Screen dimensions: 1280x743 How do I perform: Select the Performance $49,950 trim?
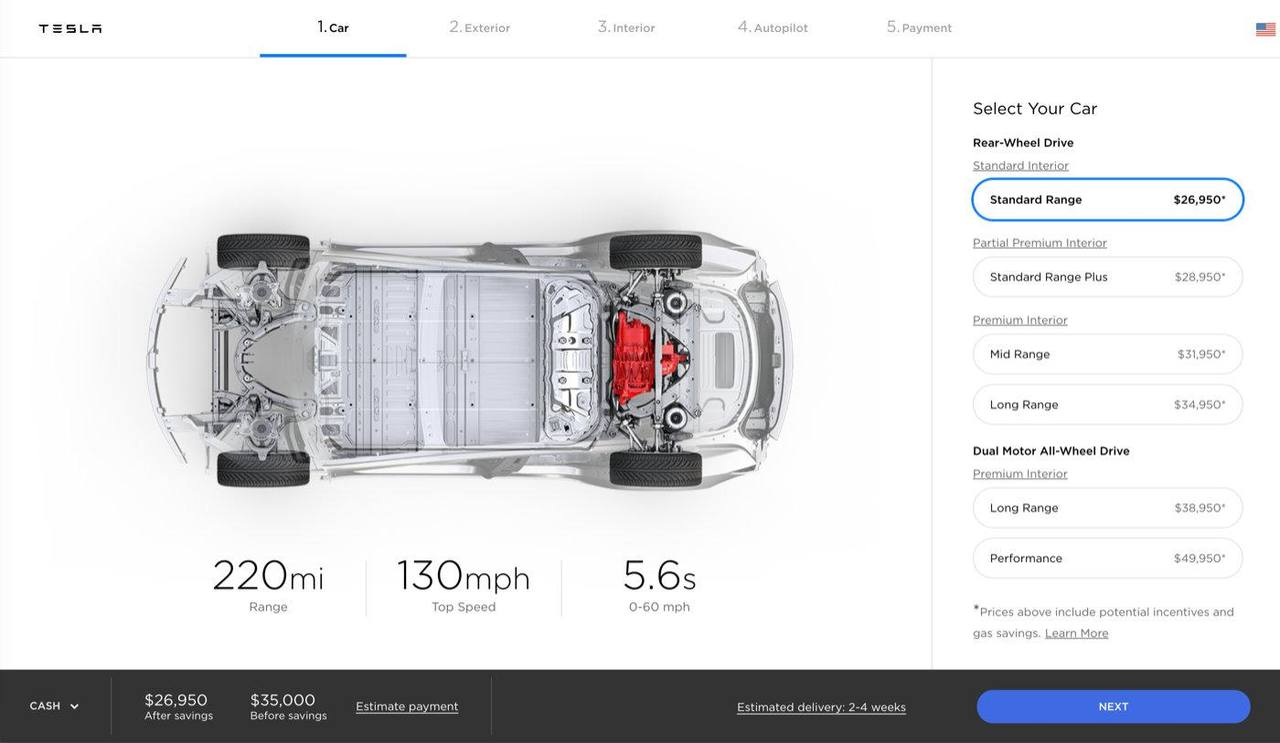[x=1107, y=558]
